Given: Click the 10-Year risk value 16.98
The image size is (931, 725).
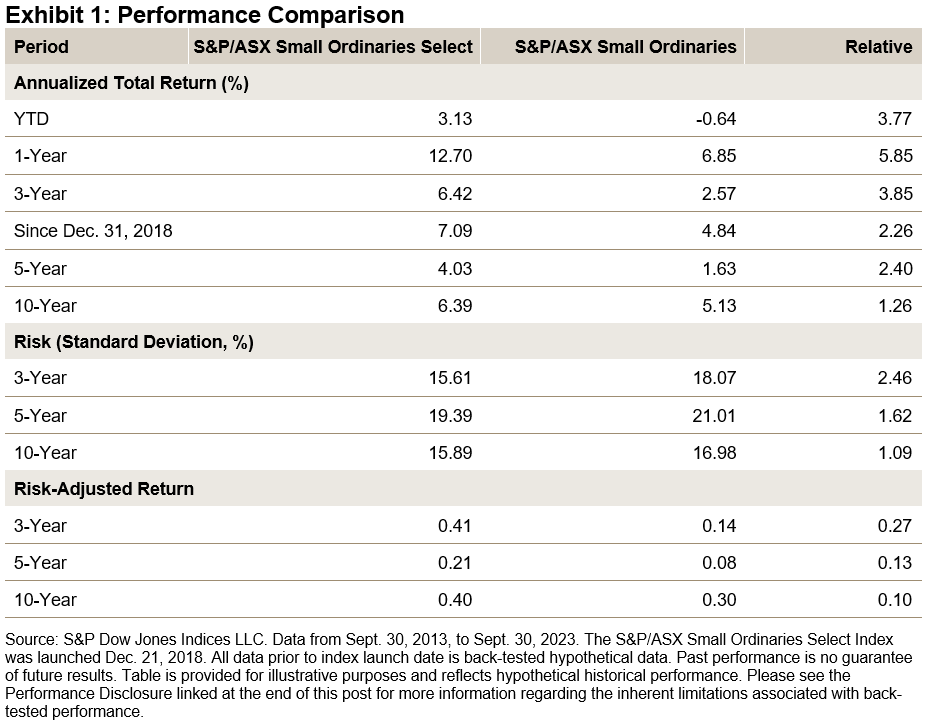Looking at the screenshot, I should (x=715, y=453).
